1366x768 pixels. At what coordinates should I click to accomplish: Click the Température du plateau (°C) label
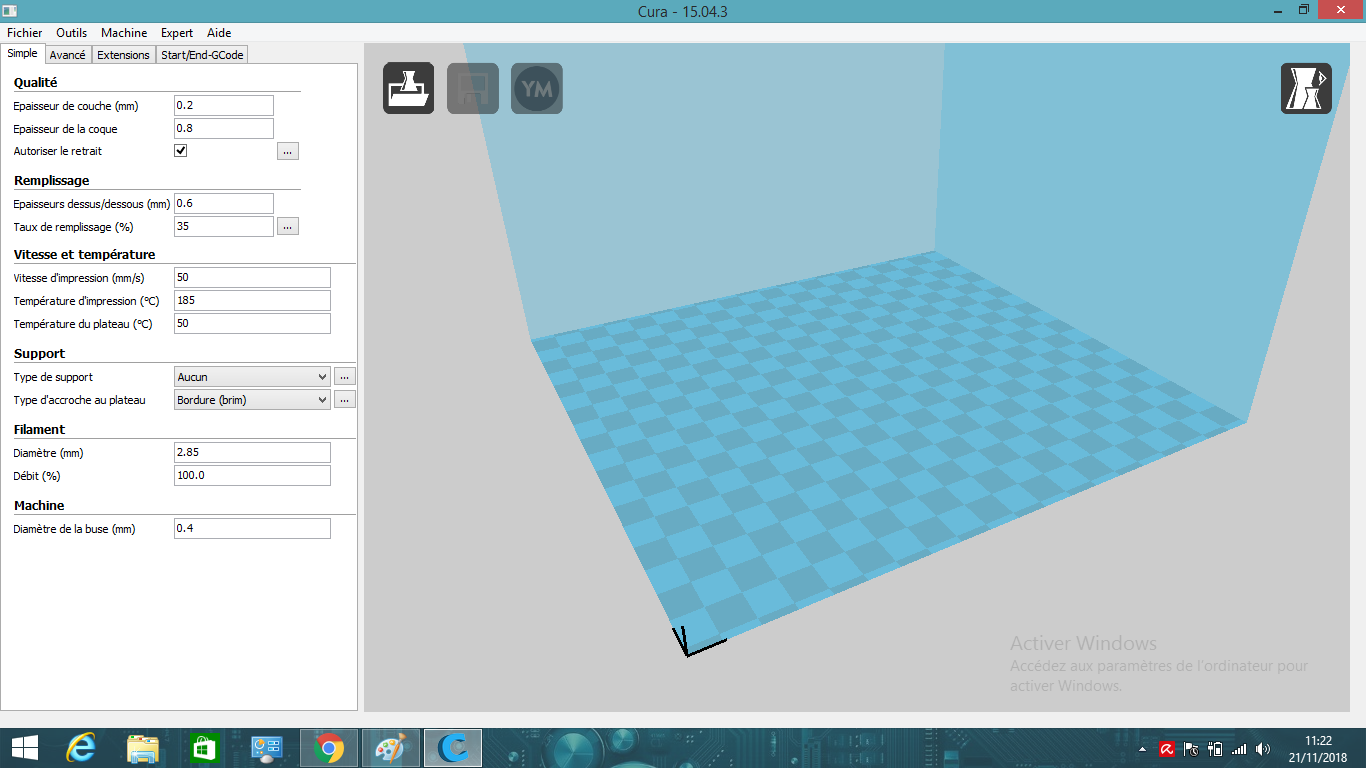coord(83,324)
